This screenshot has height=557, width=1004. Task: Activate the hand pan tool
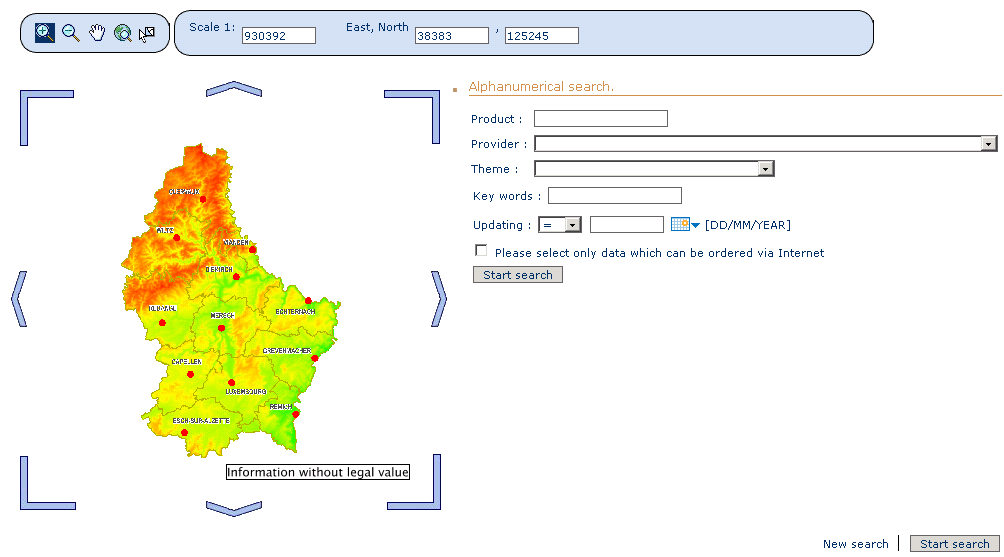97,33
